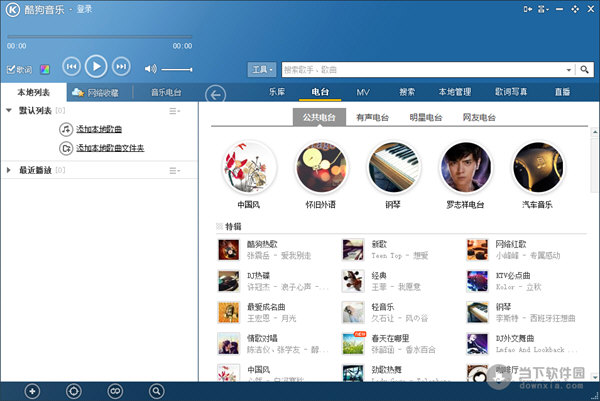600x401 pixels.
Task: Click the 登录 login link
Action: point(84,9)
